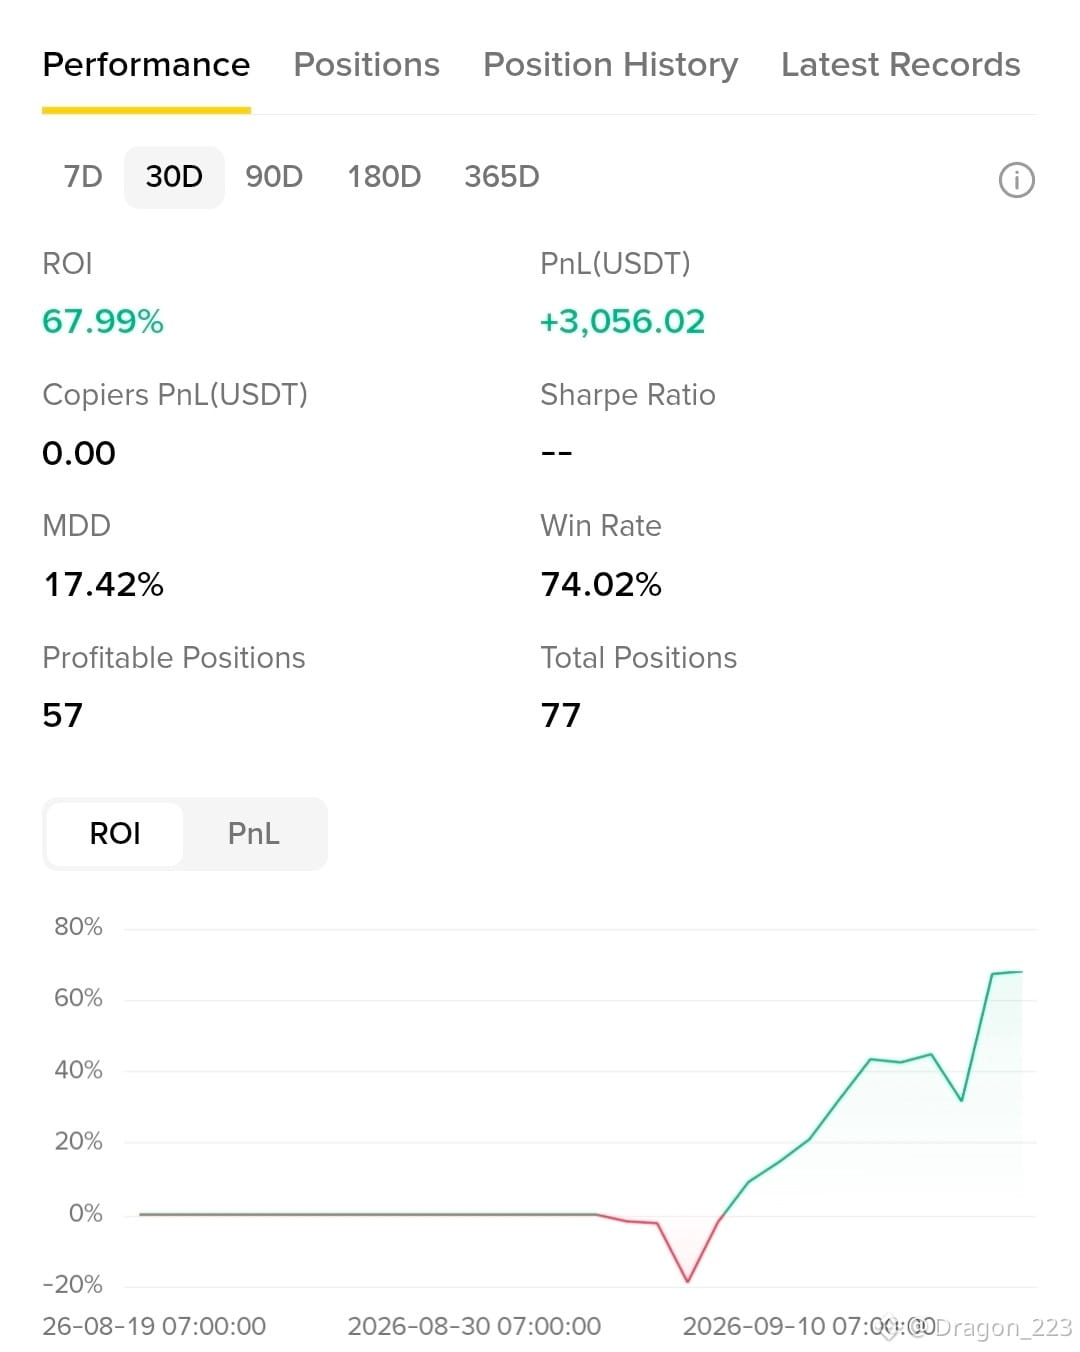Tap the MDD 17.42% figure
Viewport: 1080px width, 1352px height.
[x=103, y=584]
